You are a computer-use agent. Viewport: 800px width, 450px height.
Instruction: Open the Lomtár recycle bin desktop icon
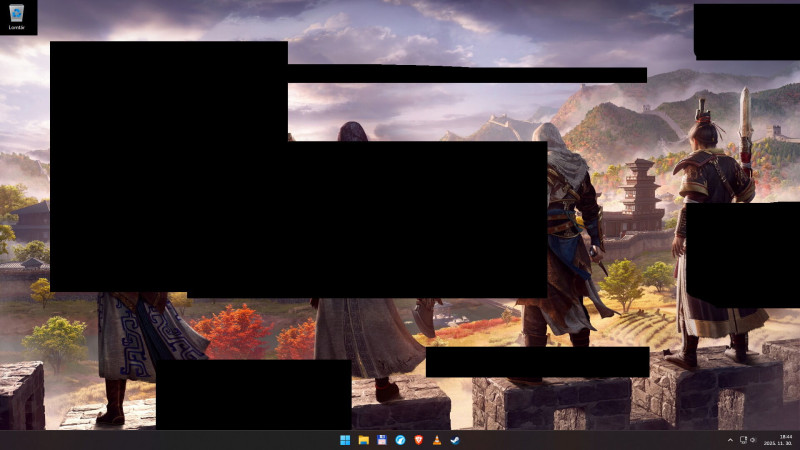click(x=16, y=17)
